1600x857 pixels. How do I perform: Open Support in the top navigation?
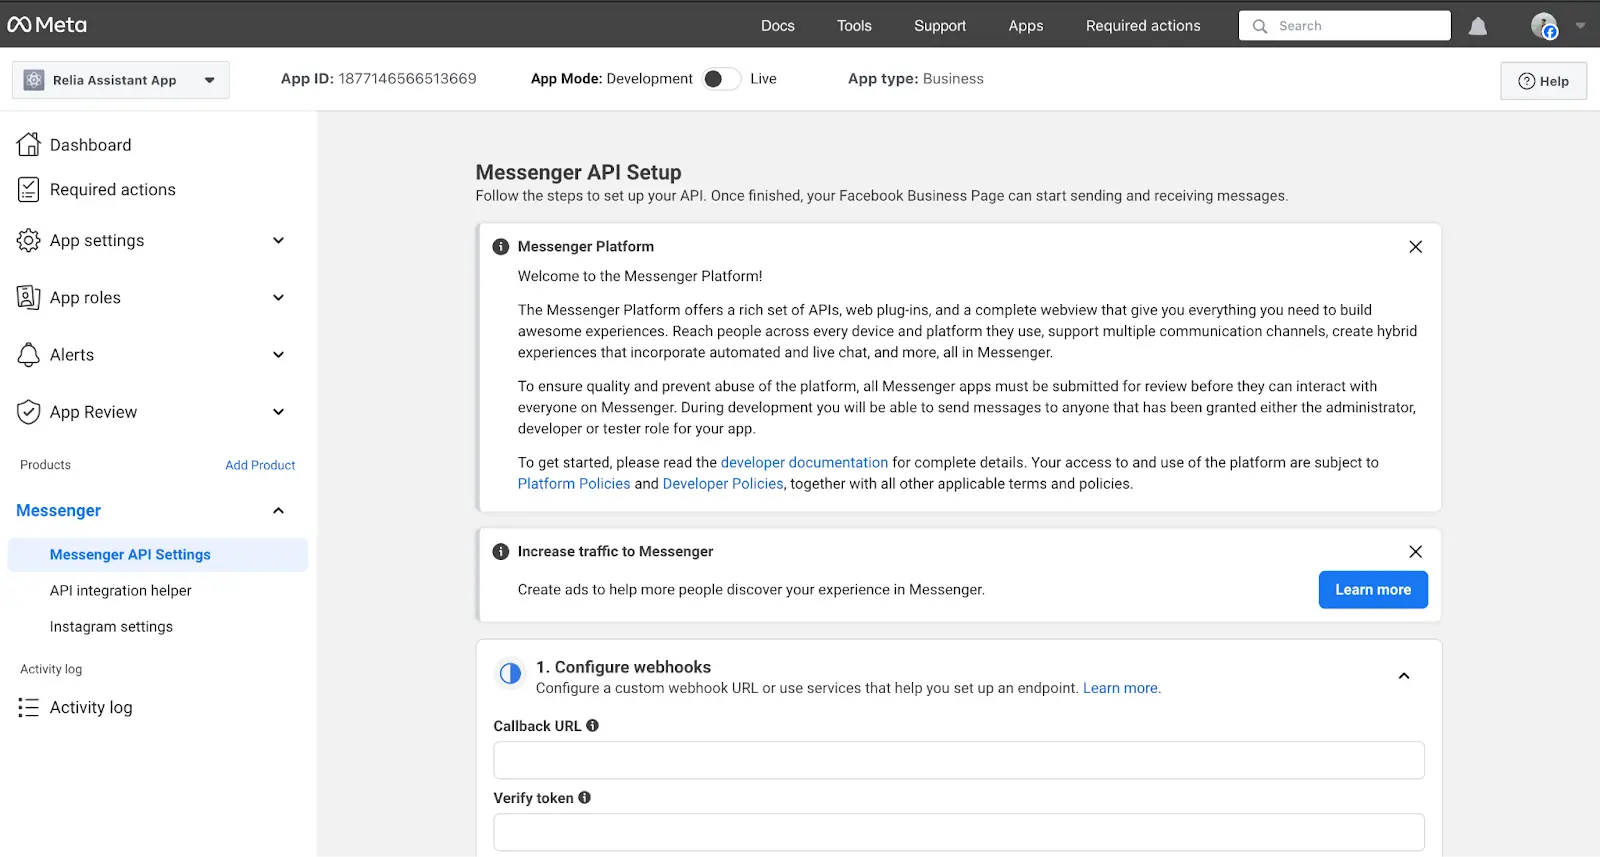coord(940,26)
